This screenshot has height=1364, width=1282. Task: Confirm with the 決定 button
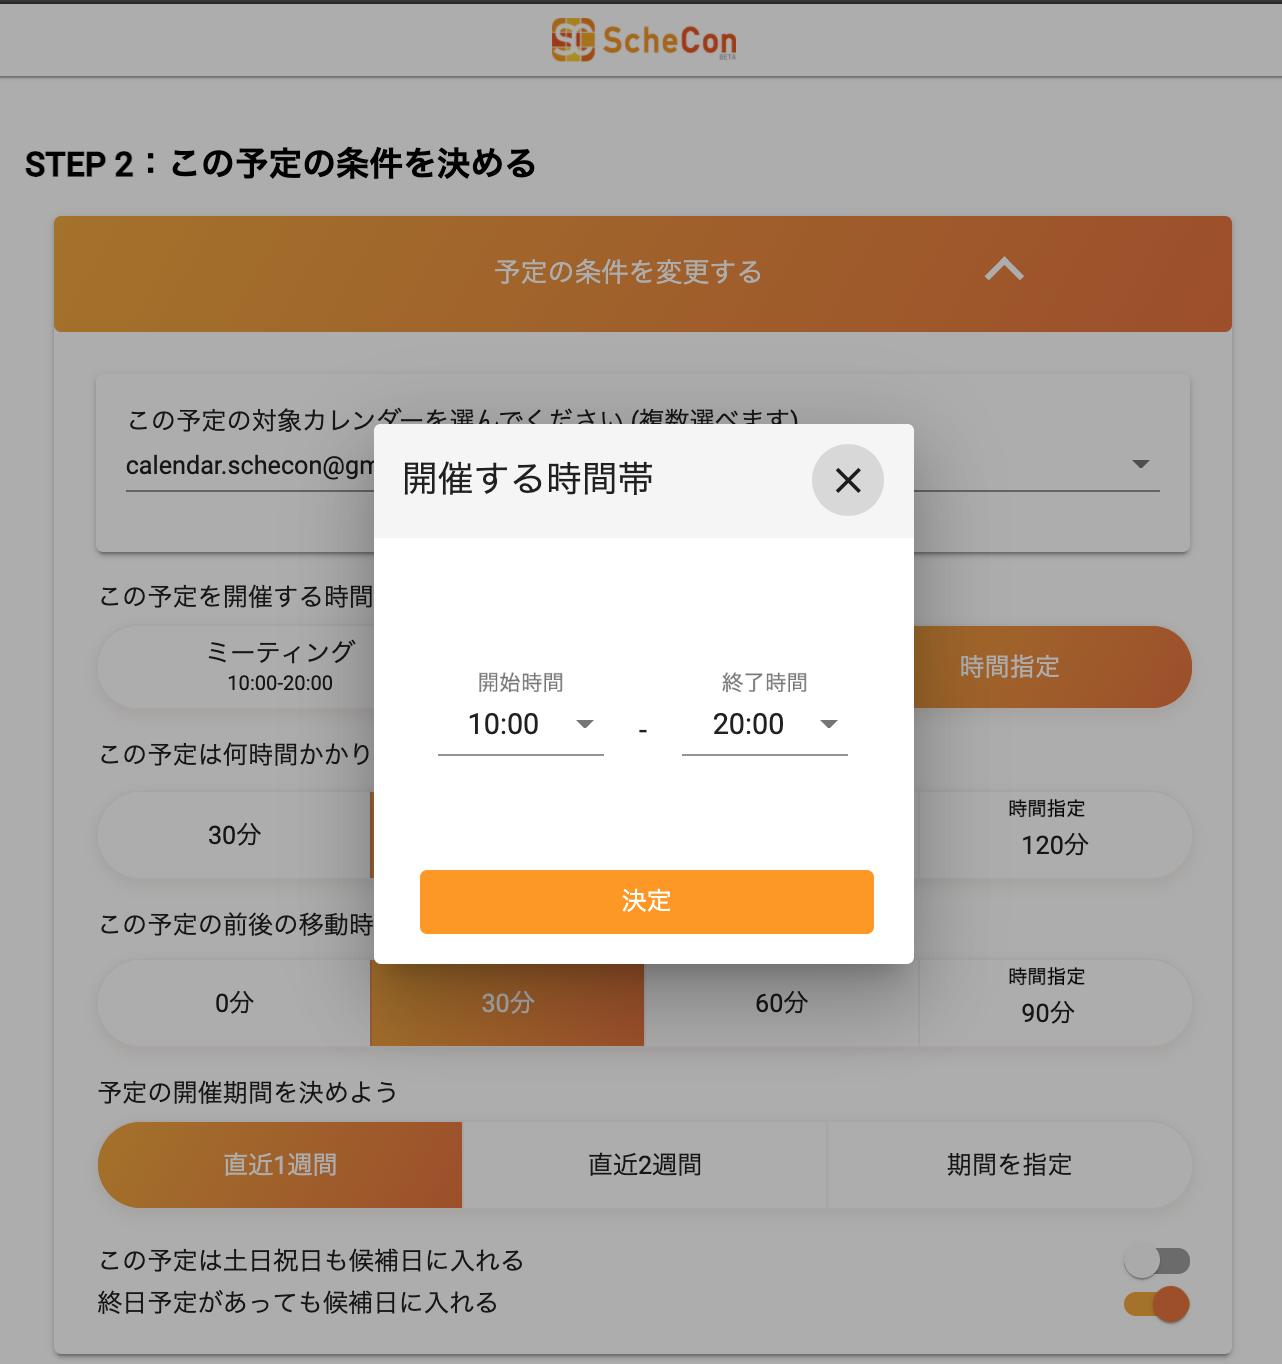pos(647,902)
